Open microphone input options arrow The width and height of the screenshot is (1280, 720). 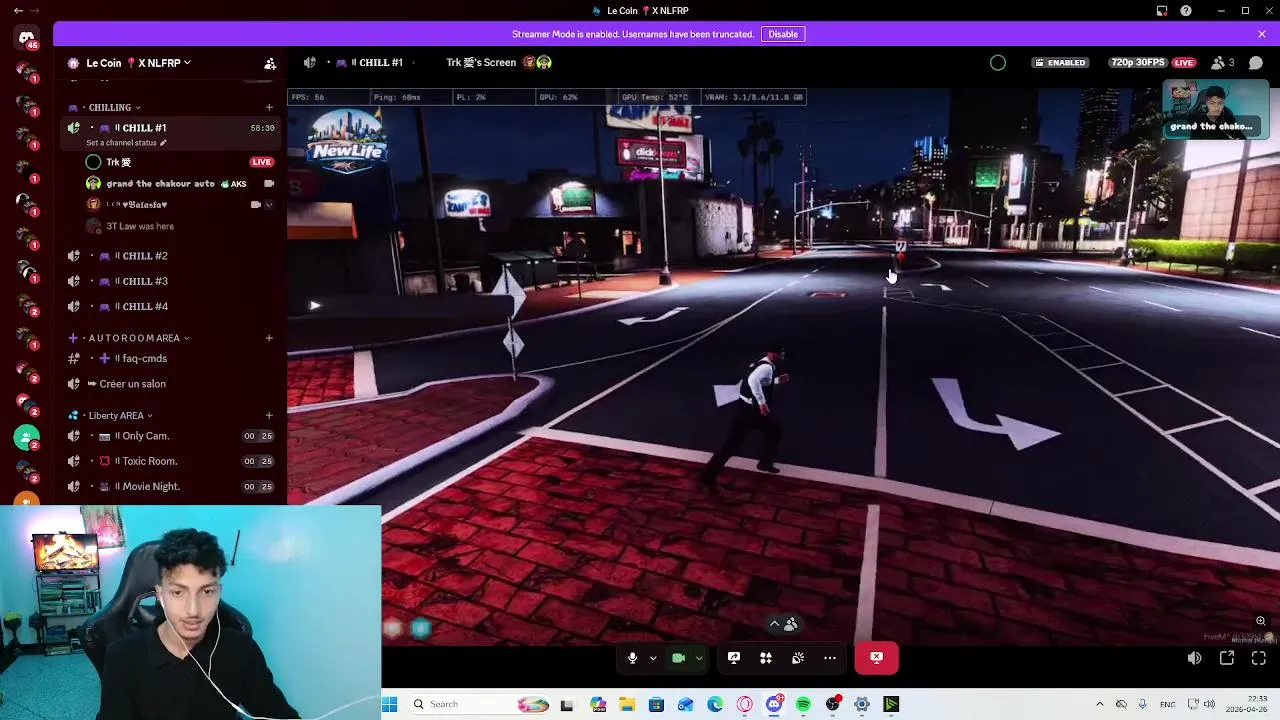[x=653, y=658]
